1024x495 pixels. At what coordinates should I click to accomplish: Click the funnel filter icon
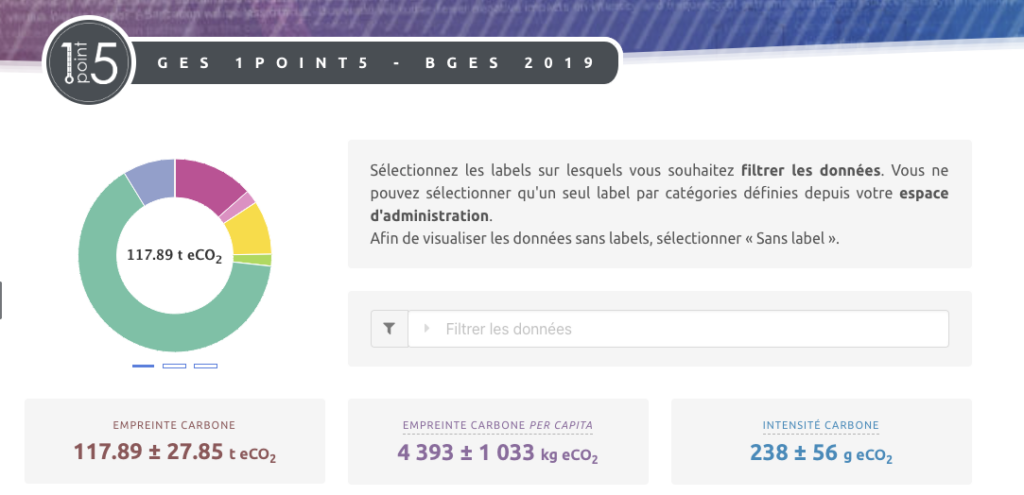pos(389,328)
